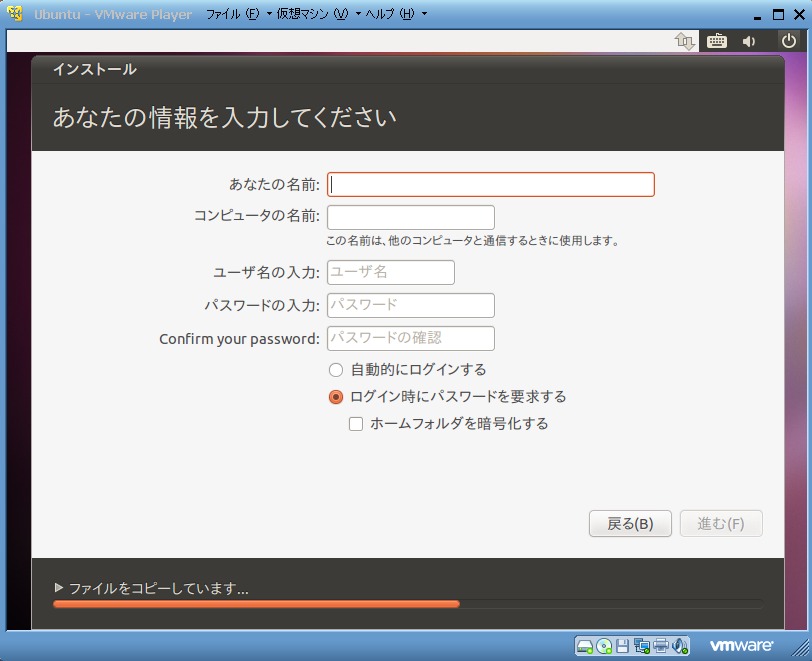Close the VMware Player window
The image size is (812, 661).
(x=800, y=15)
